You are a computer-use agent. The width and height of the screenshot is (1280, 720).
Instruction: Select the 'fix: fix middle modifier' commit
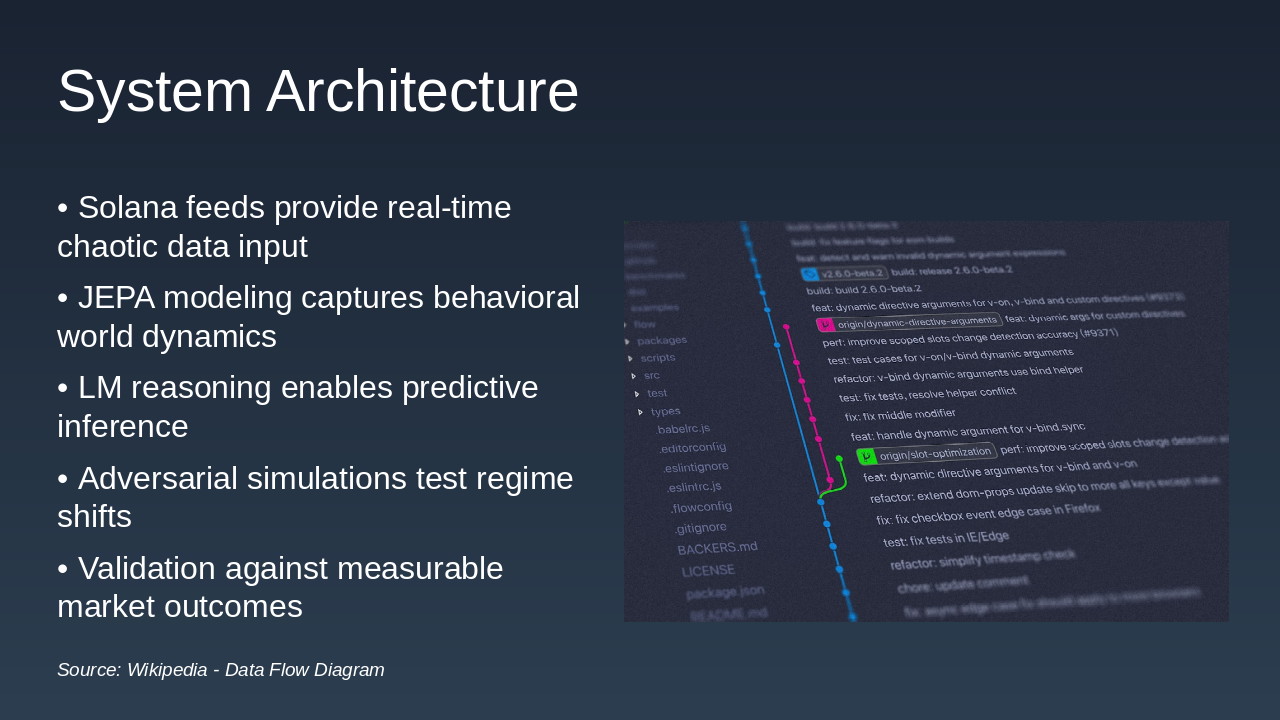click(x=900, y=414)
